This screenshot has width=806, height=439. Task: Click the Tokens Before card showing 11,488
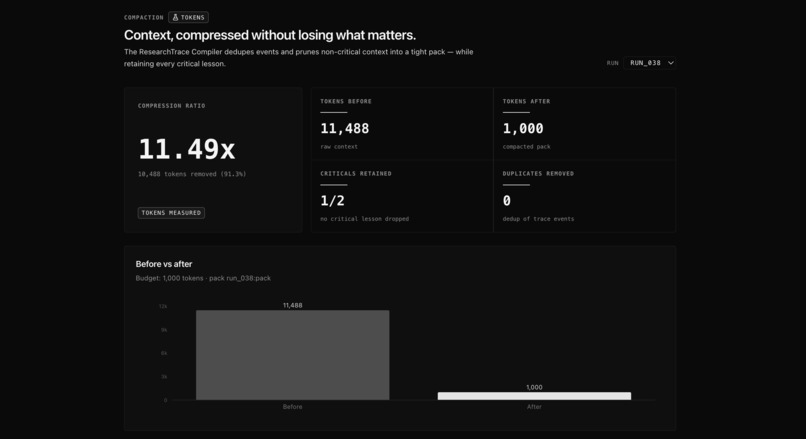[x=402, y=124]
